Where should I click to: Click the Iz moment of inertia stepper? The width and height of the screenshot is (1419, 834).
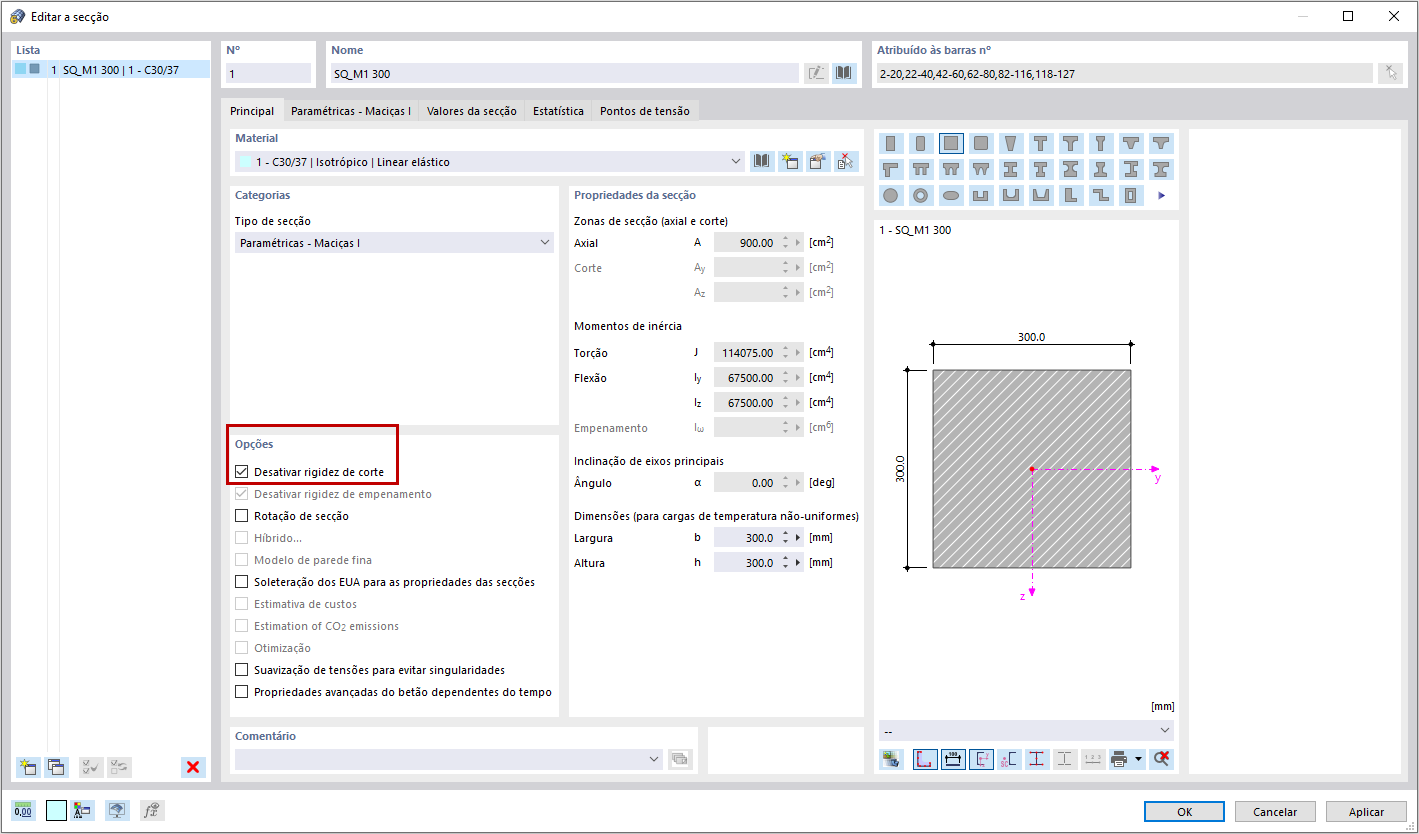[785, 403]
